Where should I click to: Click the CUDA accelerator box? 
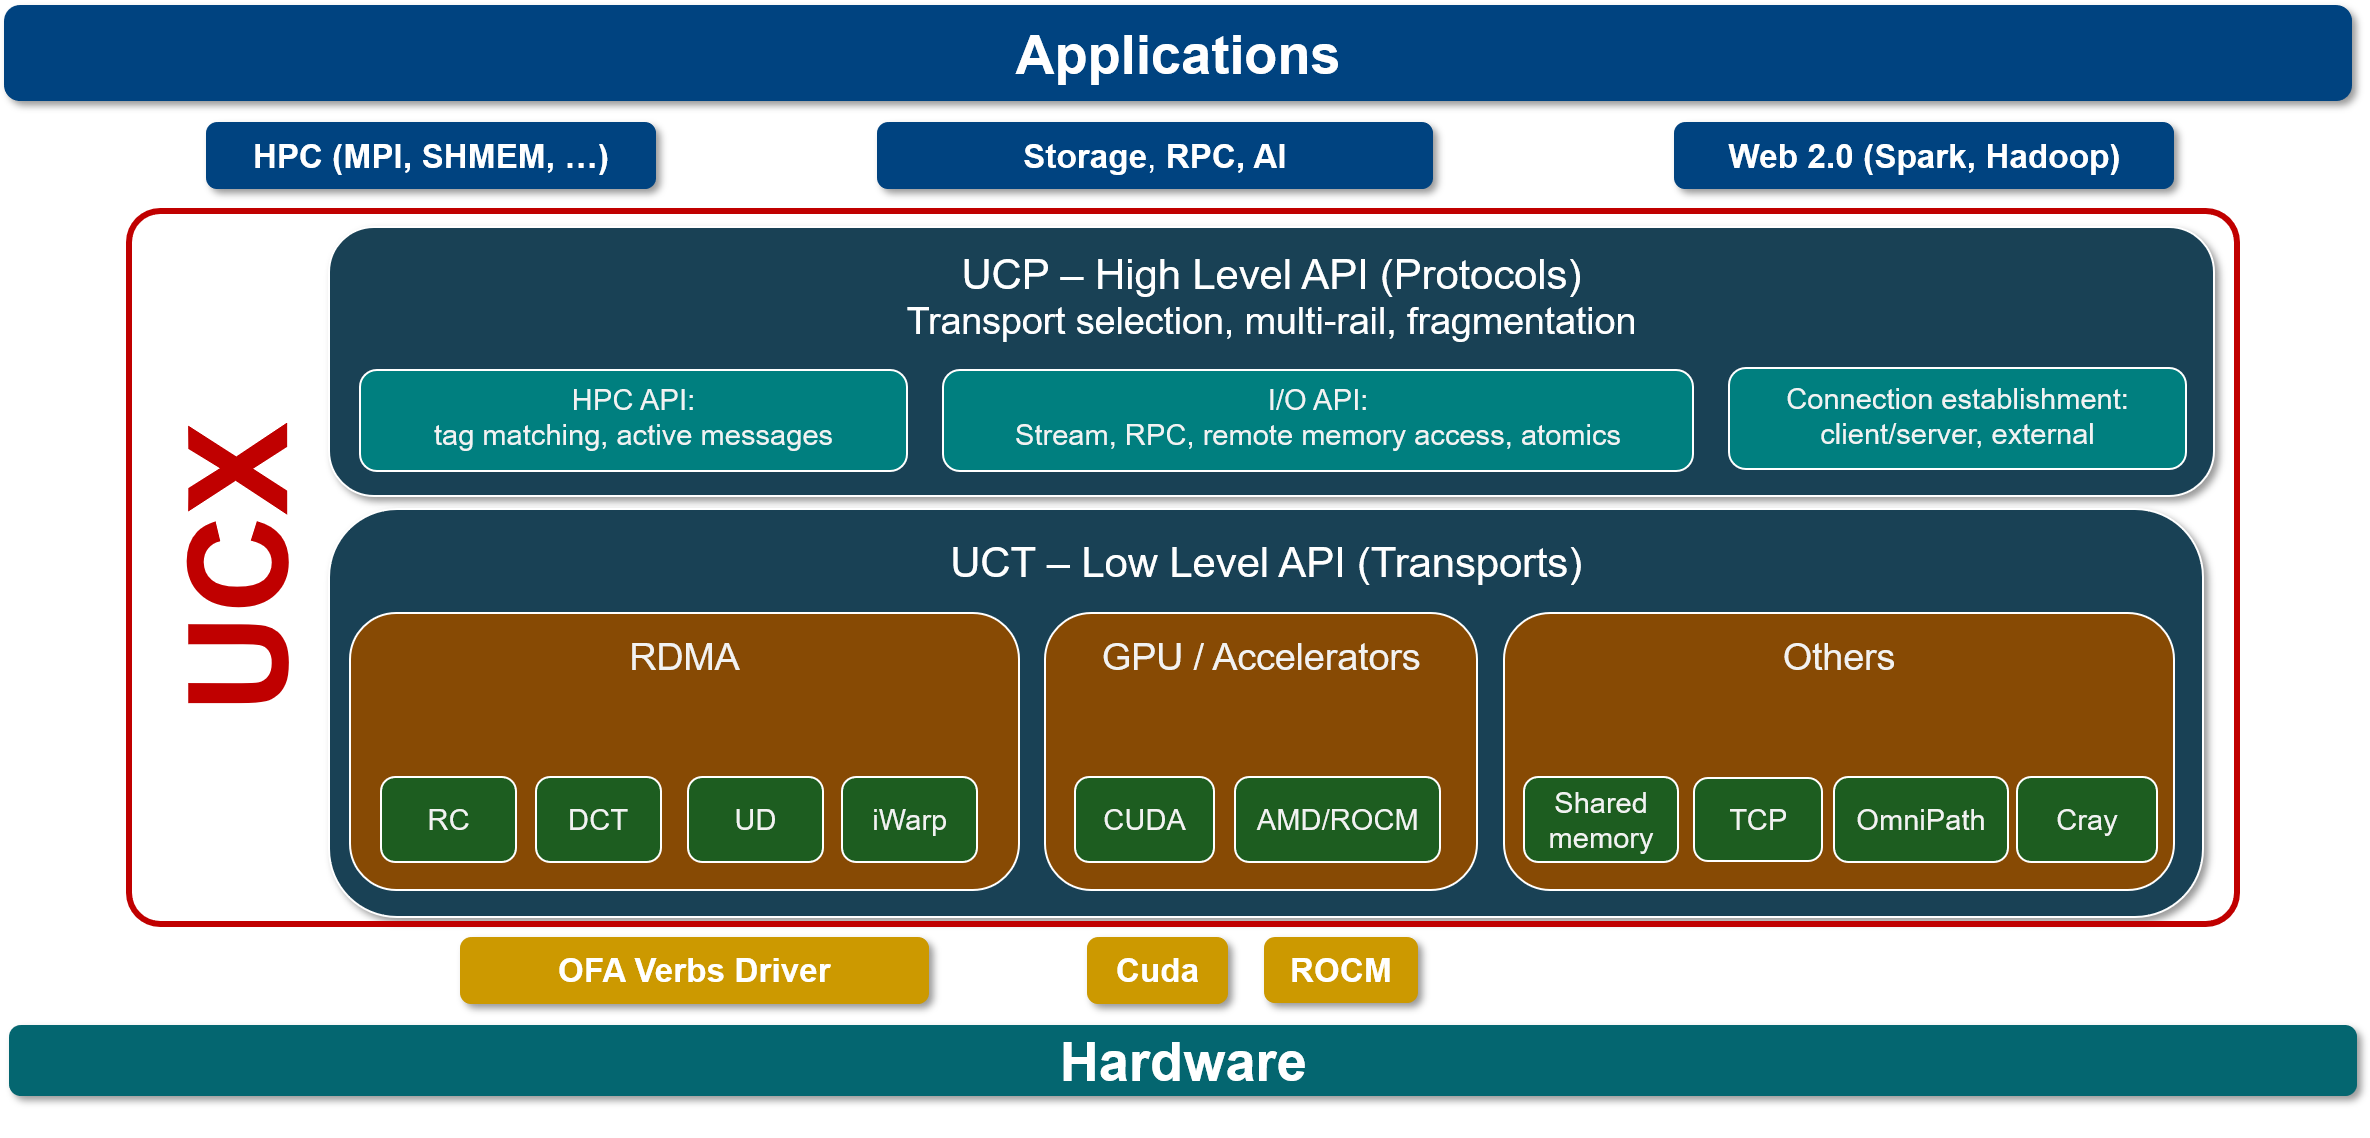tap(1144, 819)
